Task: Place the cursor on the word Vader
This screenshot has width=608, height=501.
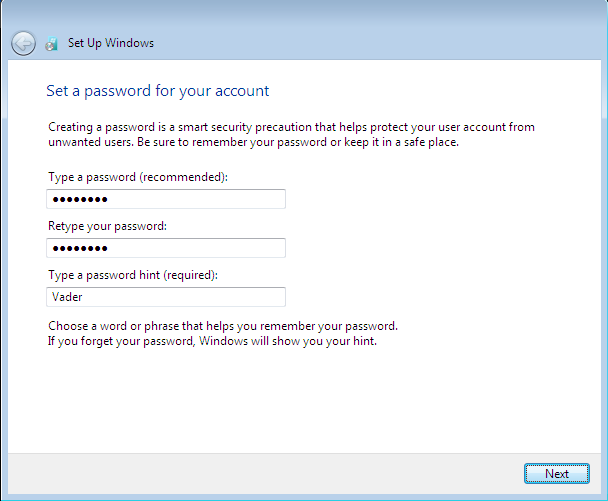Action: [67, 297]
